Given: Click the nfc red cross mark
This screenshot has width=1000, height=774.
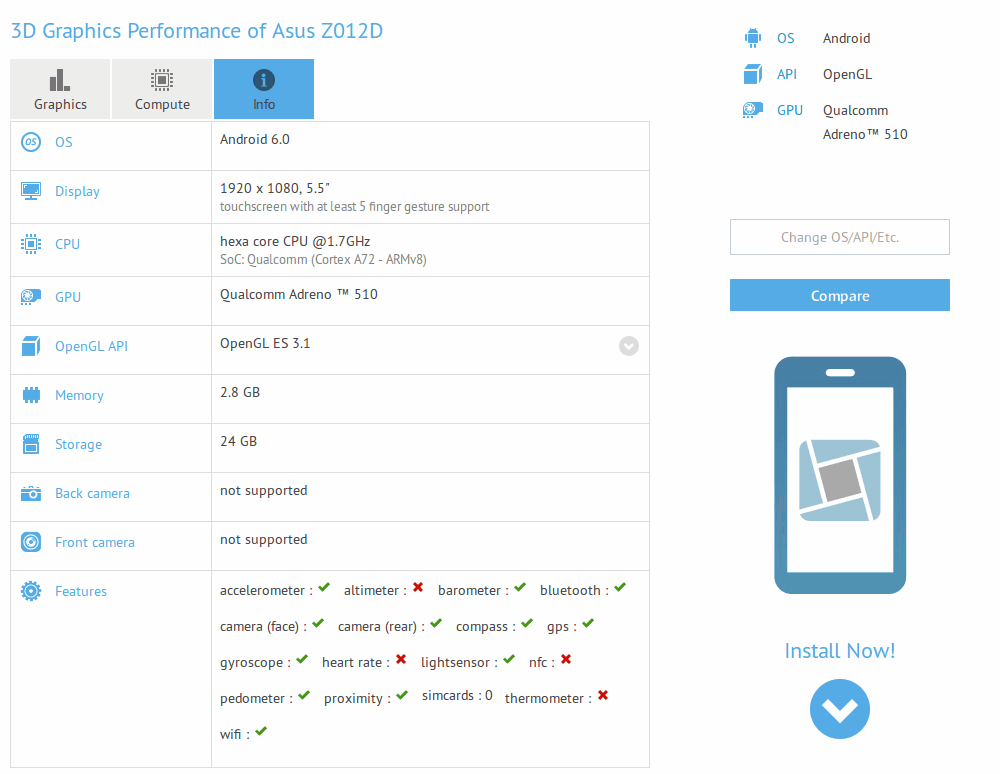Looking at the screenshot, I should [x=566, y=659].
